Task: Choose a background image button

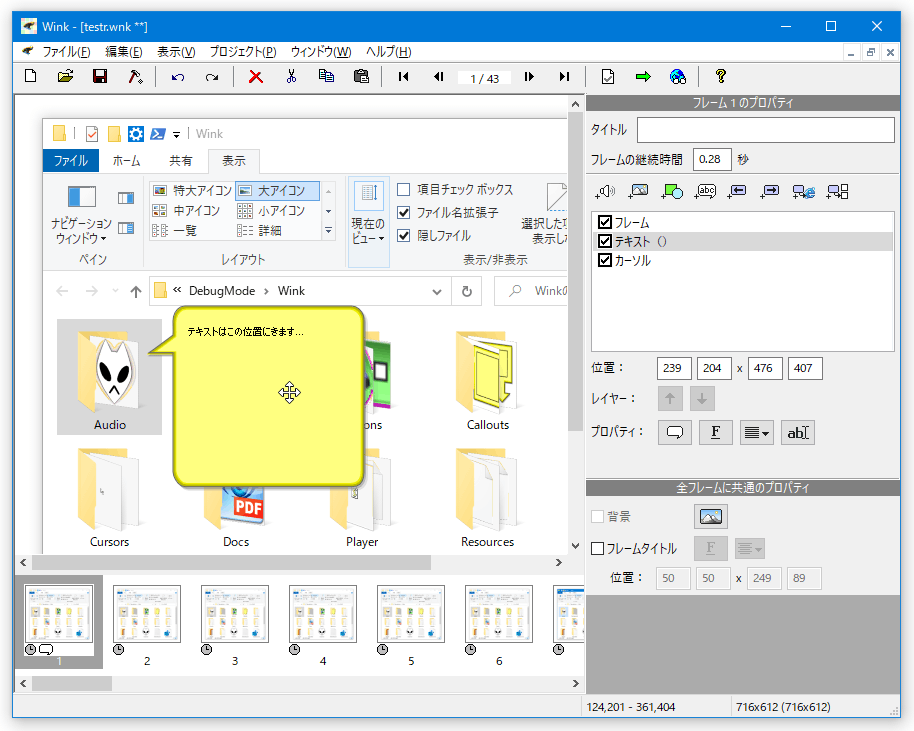Action: 711,516
